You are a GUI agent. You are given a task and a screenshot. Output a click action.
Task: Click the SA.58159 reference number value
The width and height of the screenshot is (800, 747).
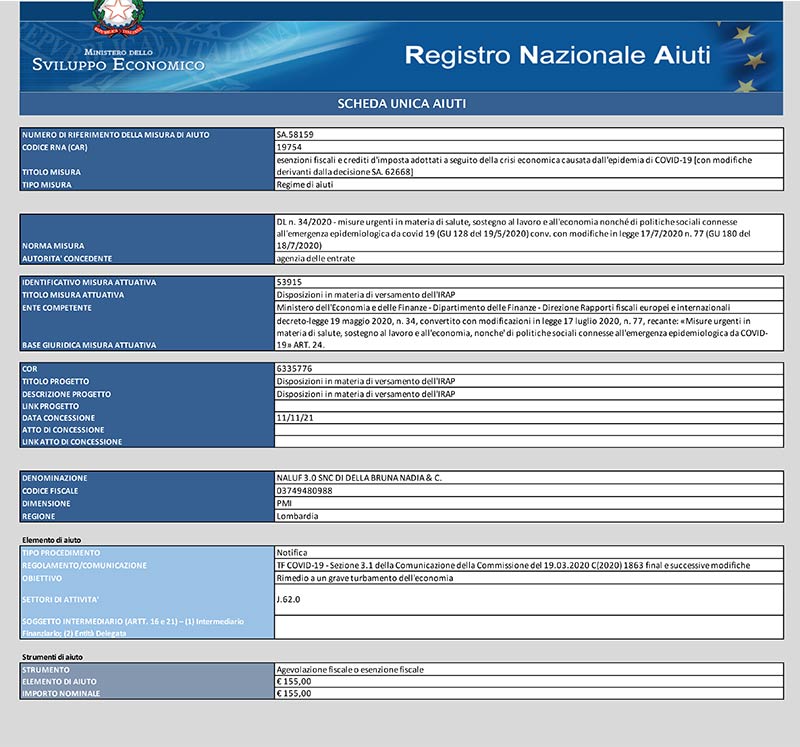coord(296,134)
